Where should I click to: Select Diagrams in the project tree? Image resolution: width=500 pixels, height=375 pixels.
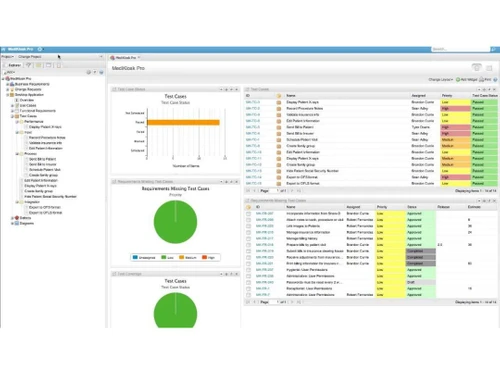pos(27,223)
